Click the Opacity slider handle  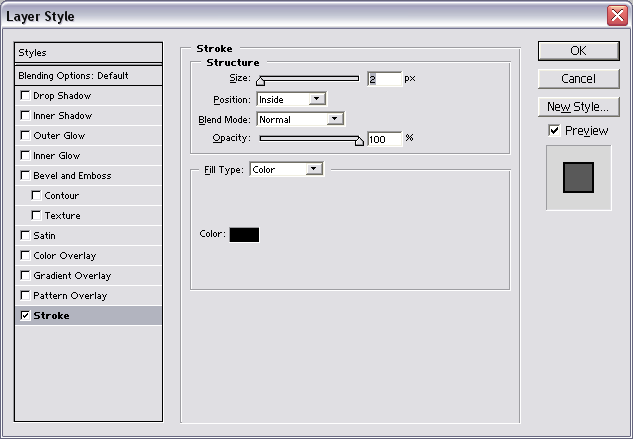pos(359,141)
